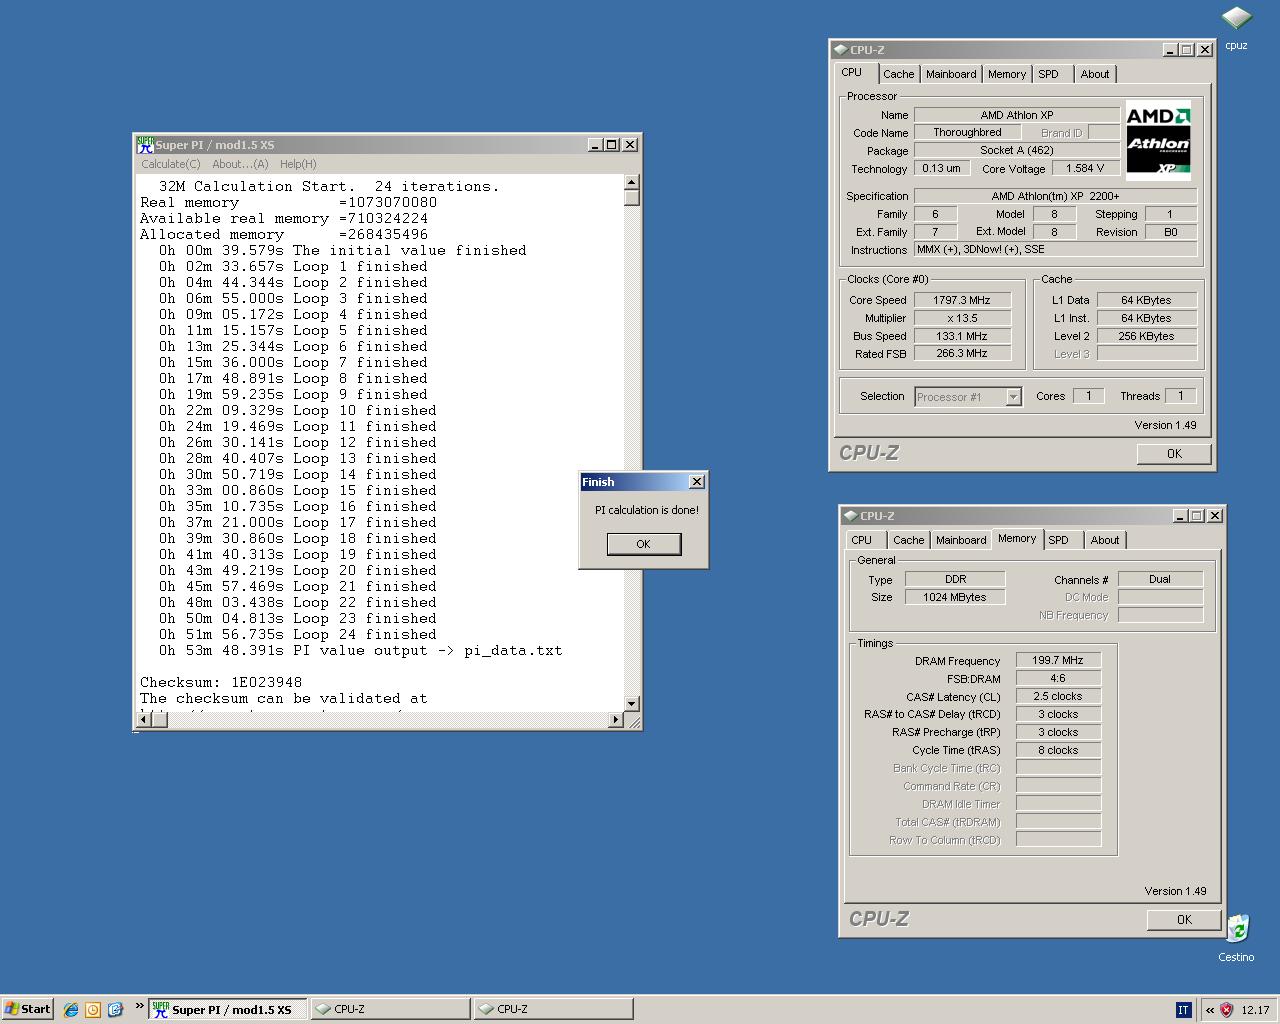Screen dimensions: 1280x1024
Task: Show hidden tray icons with the arrow
Action: click(x=1209, y=1009)
